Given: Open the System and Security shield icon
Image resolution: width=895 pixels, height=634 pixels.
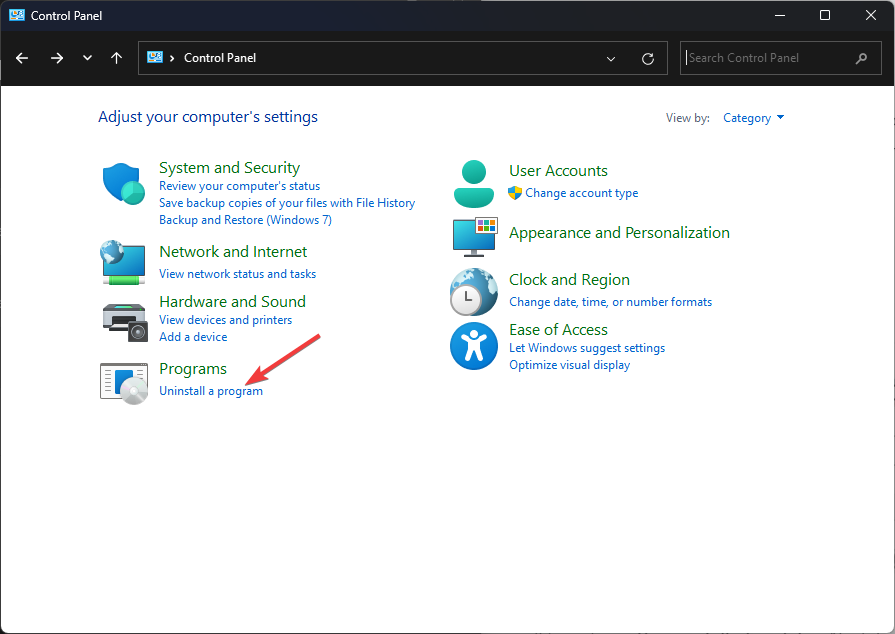Looking at the screenshot, I should pyautogui.click(x=123, y=184).
